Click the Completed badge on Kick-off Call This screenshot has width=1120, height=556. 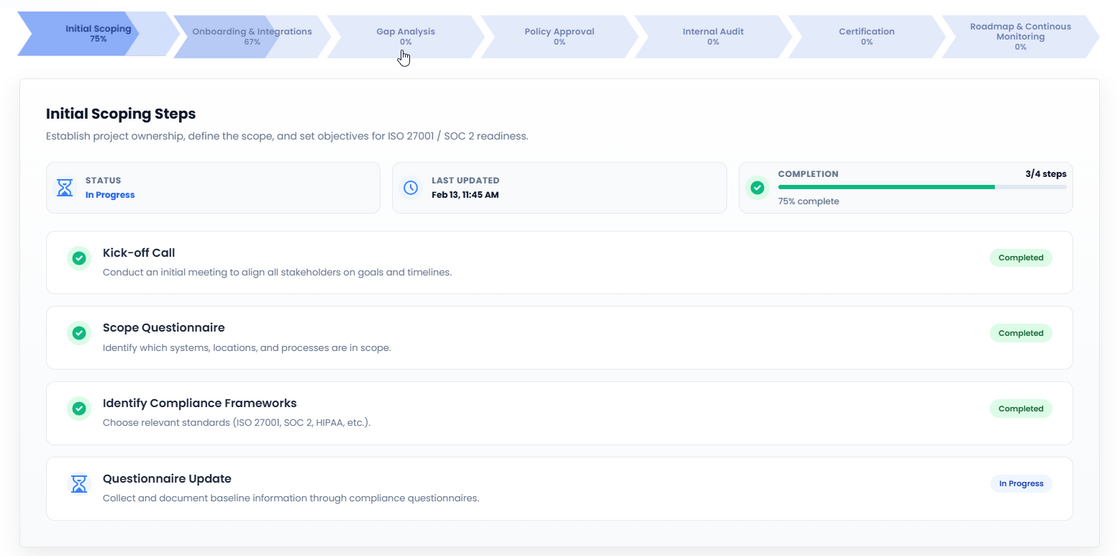(1020, 258)
